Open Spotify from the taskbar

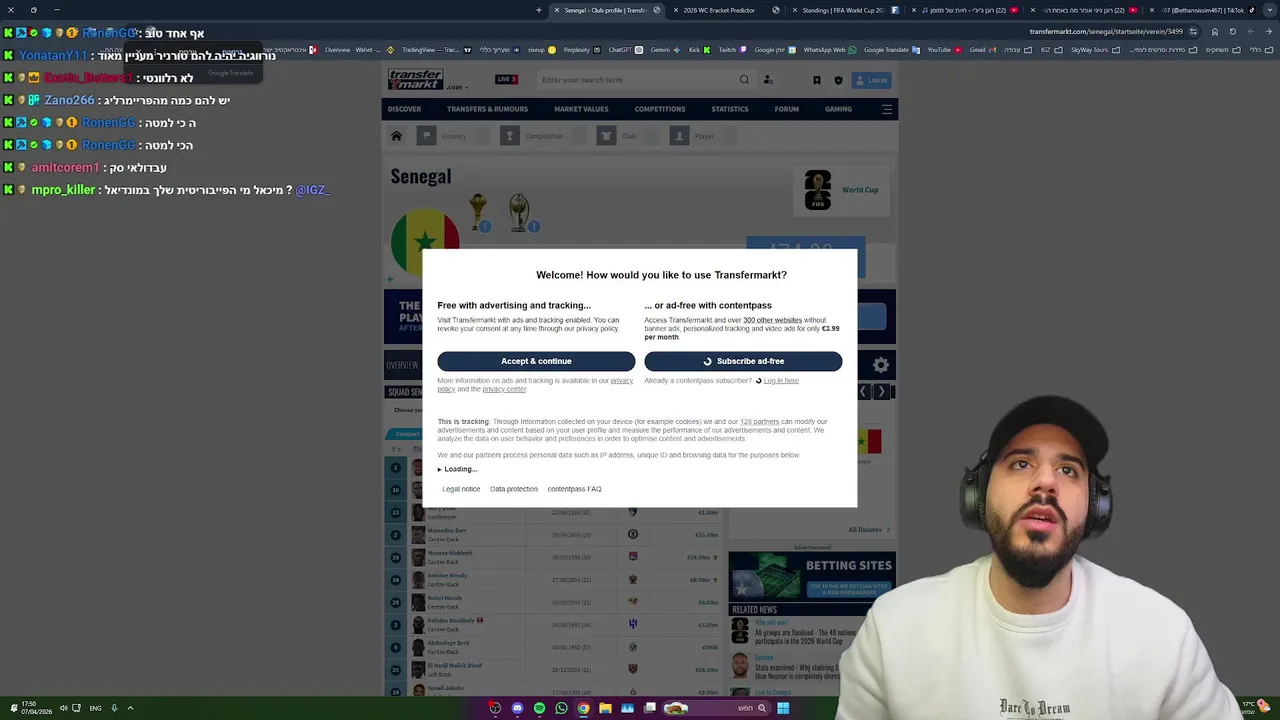point(539,708)
